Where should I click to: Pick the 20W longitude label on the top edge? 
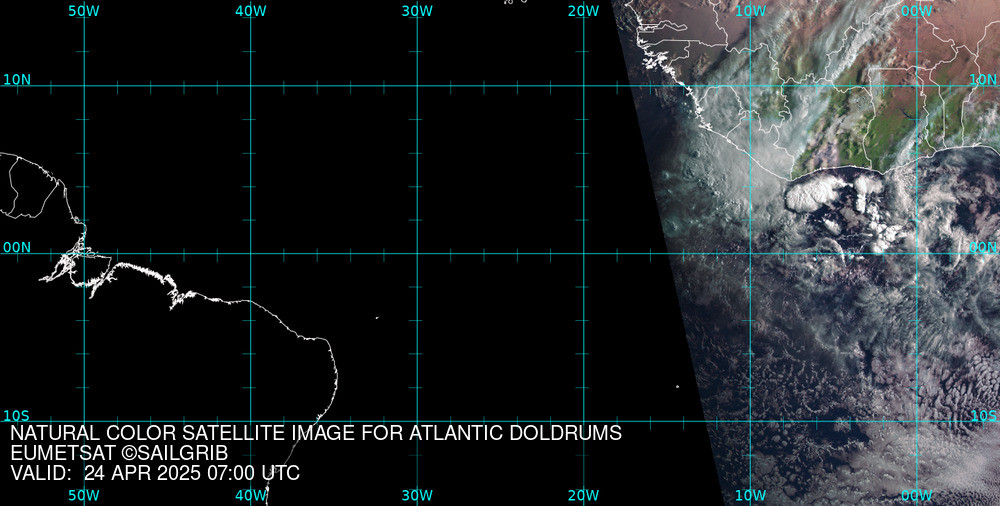pos(584,11)
